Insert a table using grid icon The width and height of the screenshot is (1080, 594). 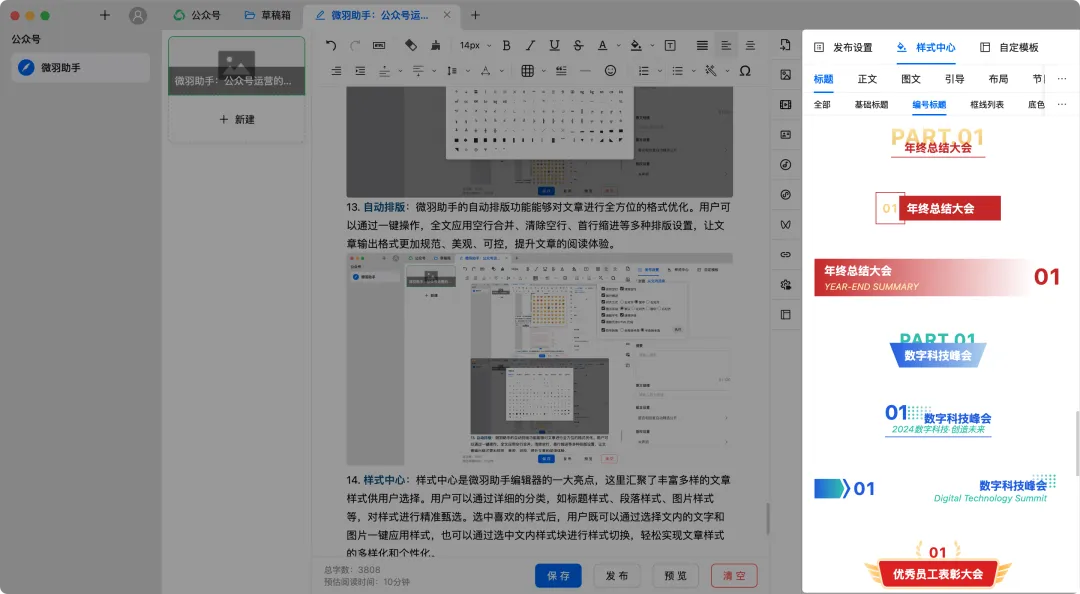pos(528,71)
